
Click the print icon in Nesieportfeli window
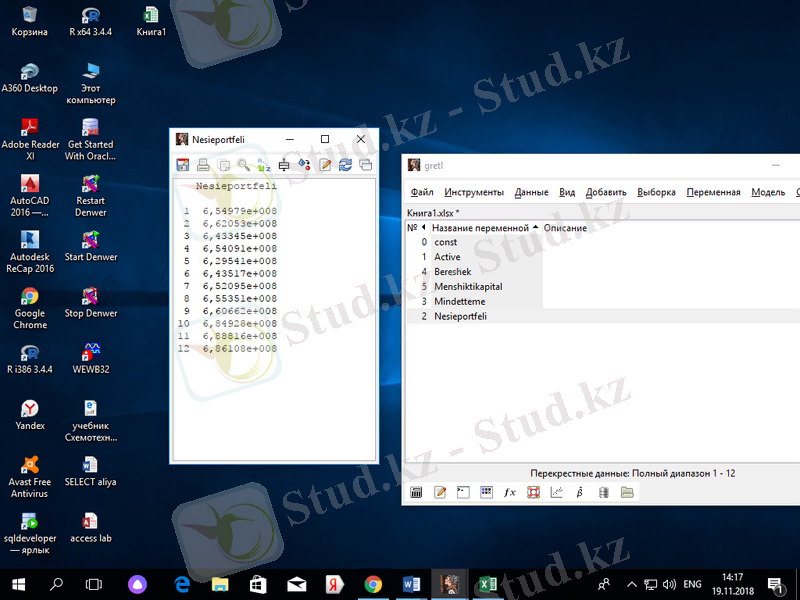coord(203,165)
